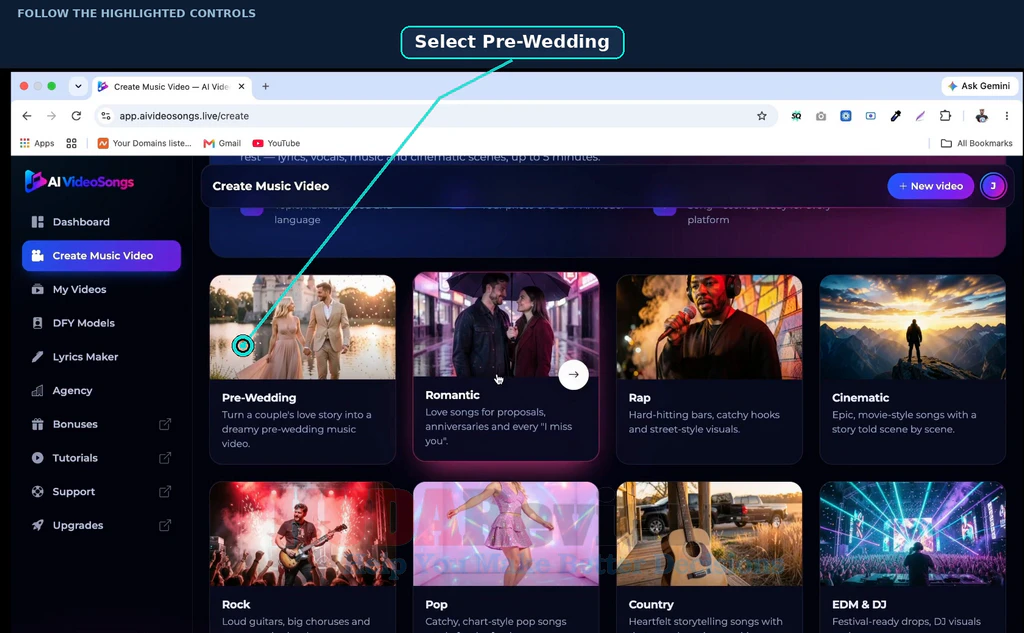This screenshot has height=633, width=1024.
Task: Choose the Cinematic genre thumbnail
Action: (912, 327)
